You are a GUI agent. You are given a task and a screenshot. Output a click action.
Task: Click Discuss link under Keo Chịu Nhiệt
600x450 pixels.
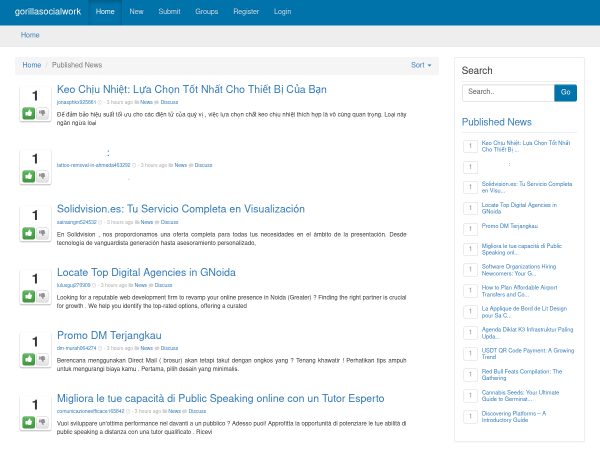click(169, 102)
